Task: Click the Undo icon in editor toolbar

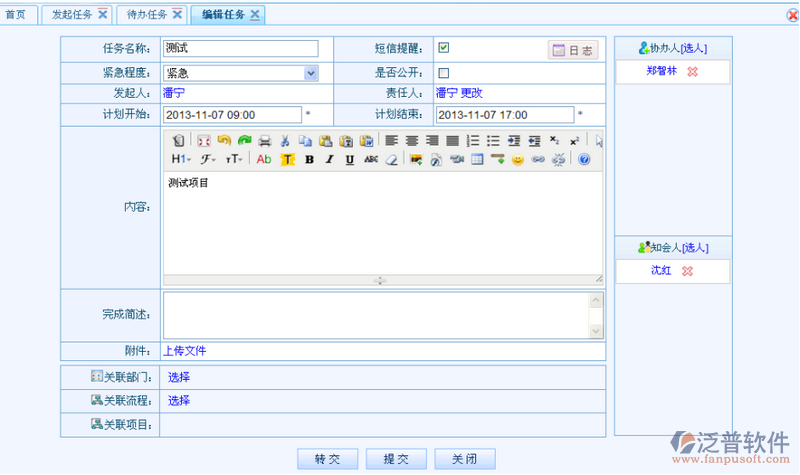Action: pyautogui.click(x=224, y=141)
